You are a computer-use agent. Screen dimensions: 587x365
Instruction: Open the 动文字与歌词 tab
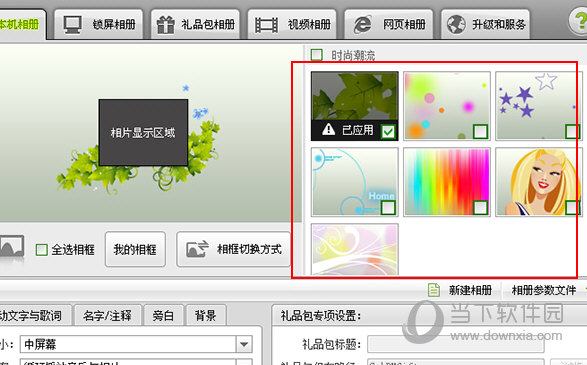point(35,316)
